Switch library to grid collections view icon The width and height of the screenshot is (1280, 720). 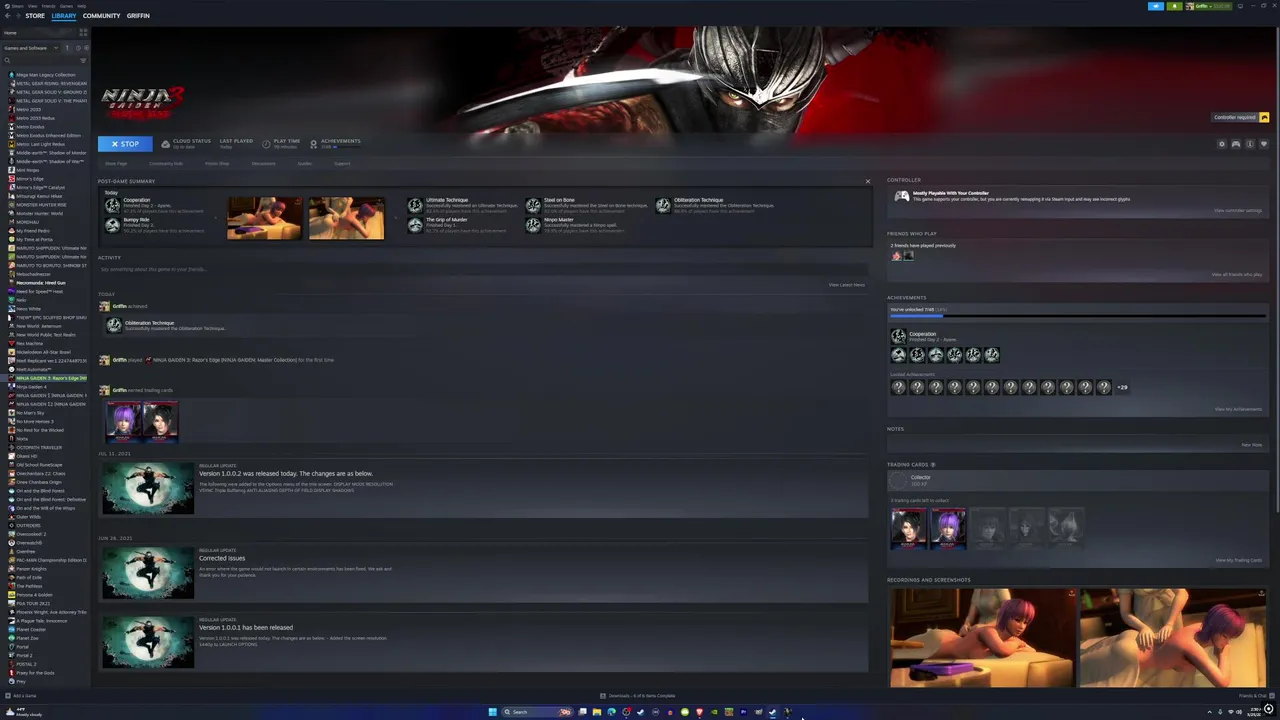[83, 33]
